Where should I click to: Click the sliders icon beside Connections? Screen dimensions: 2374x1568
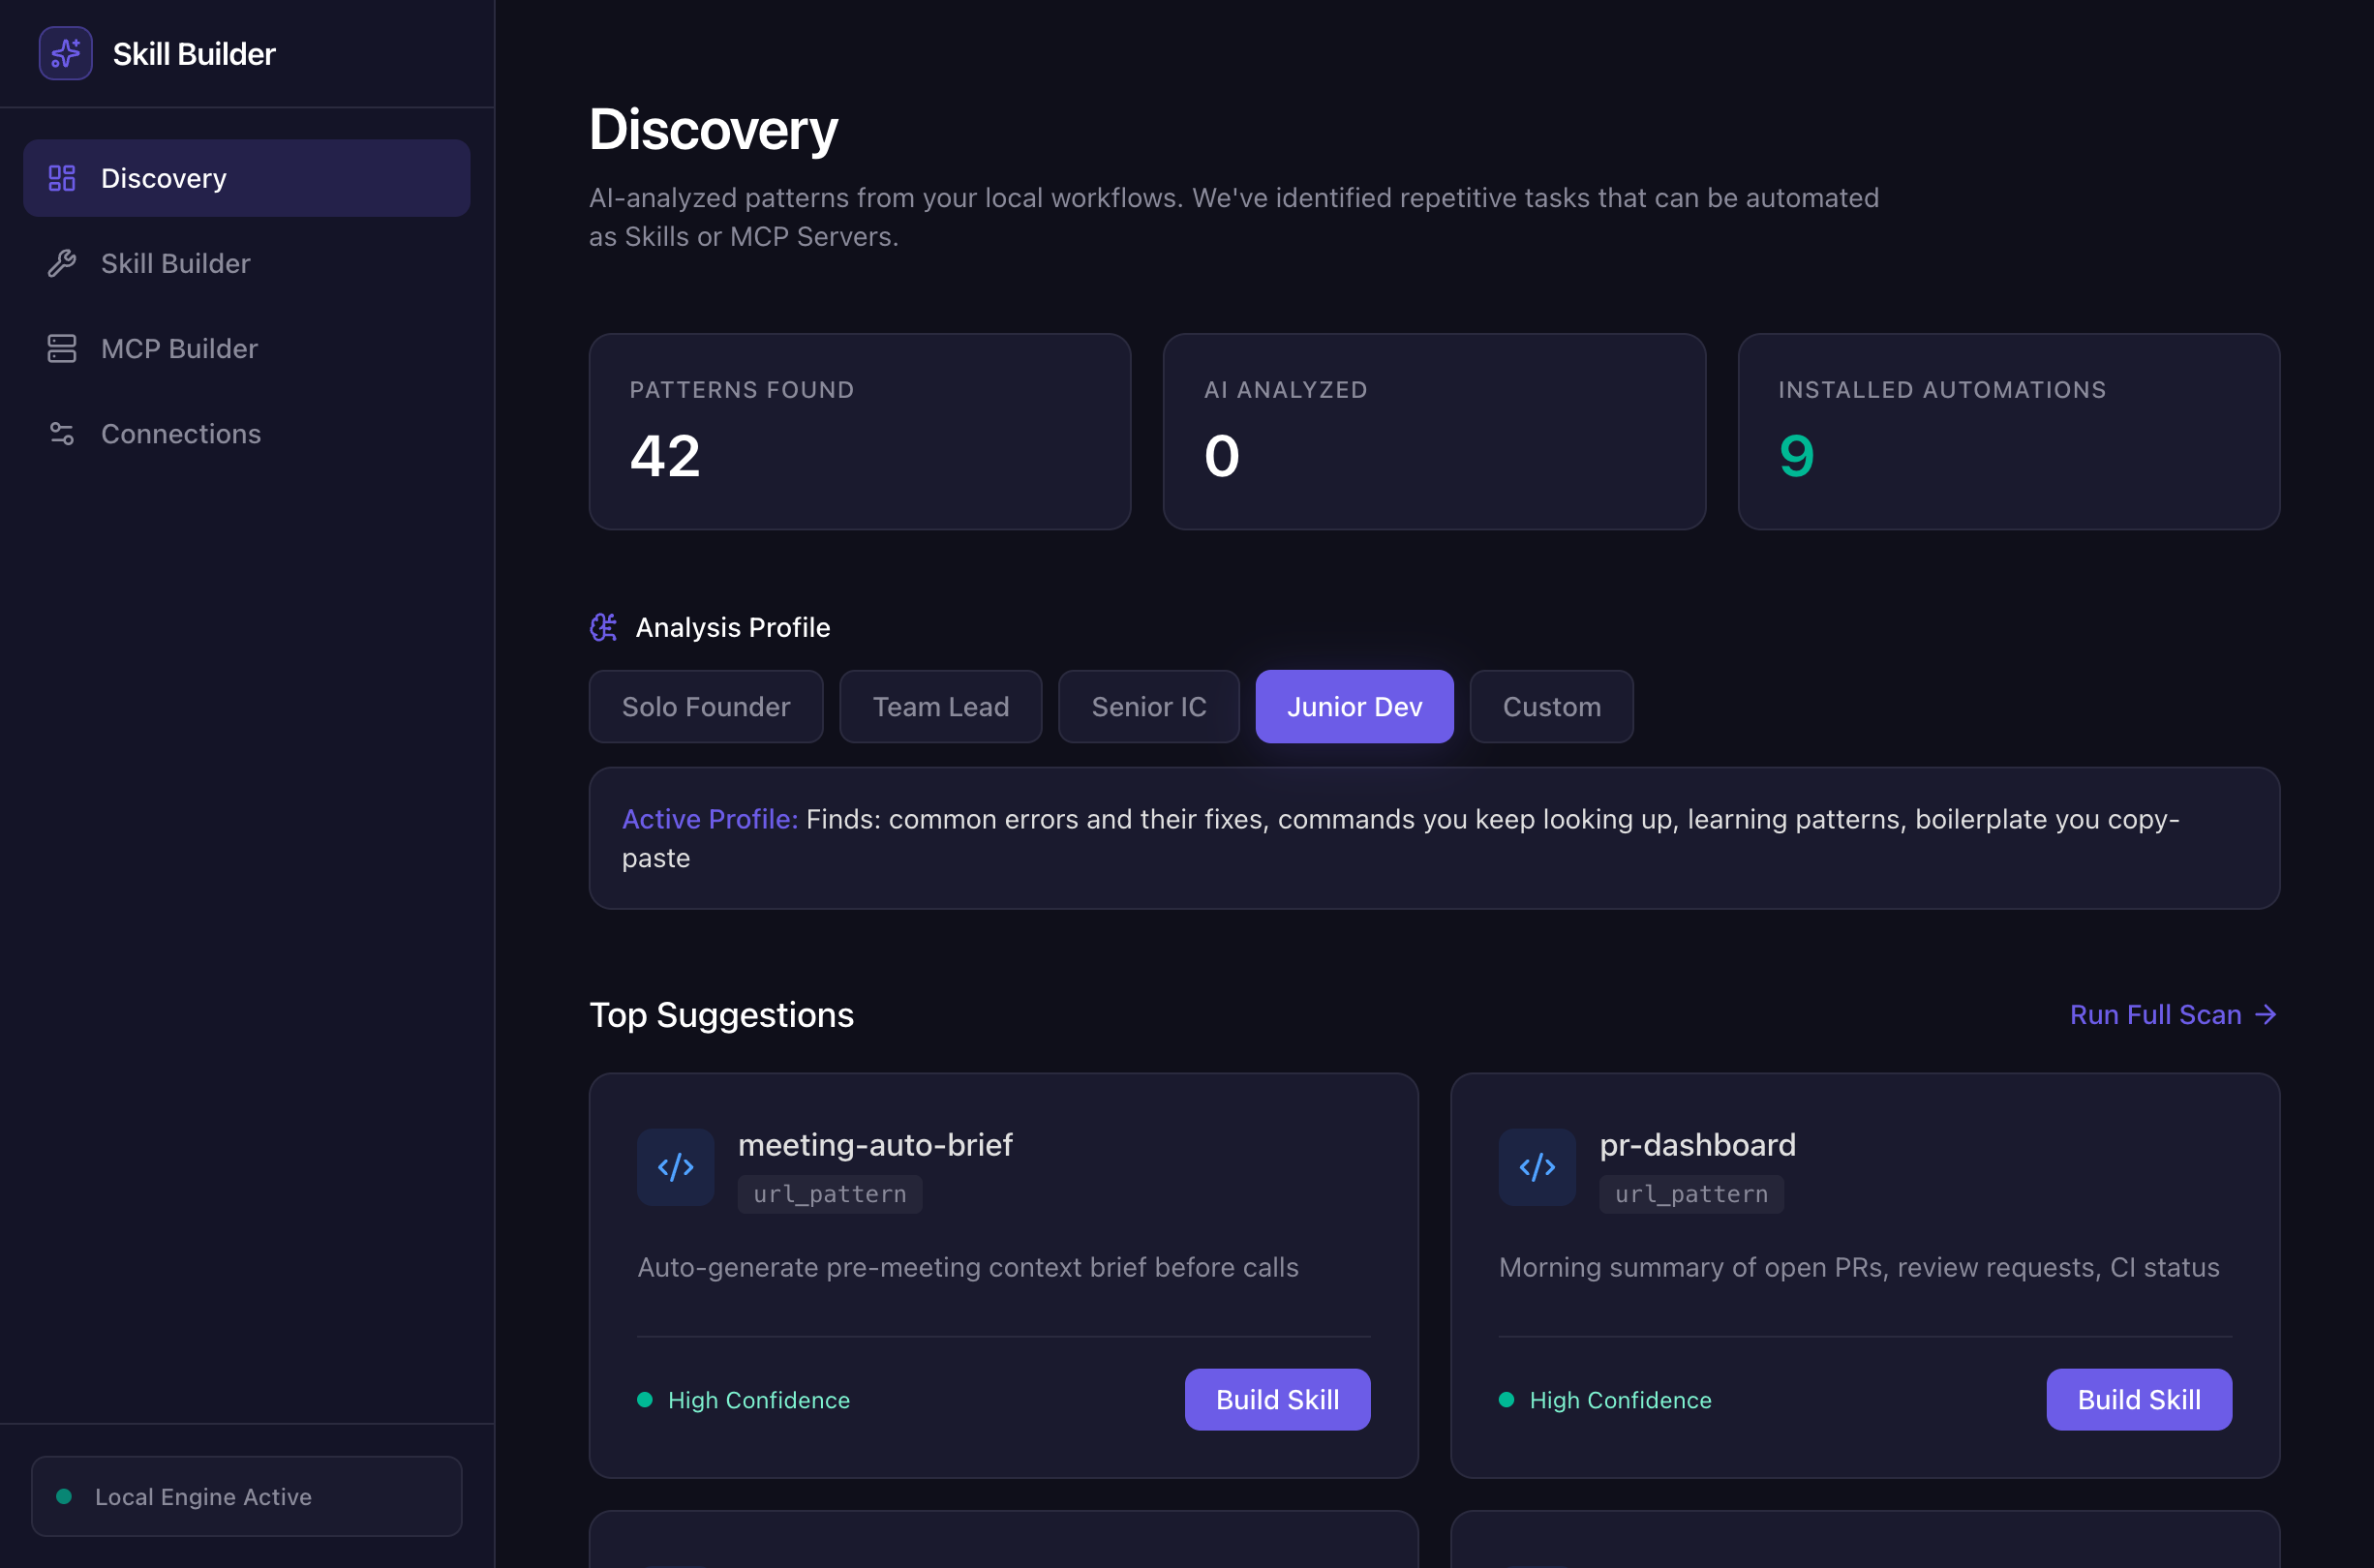62,433
